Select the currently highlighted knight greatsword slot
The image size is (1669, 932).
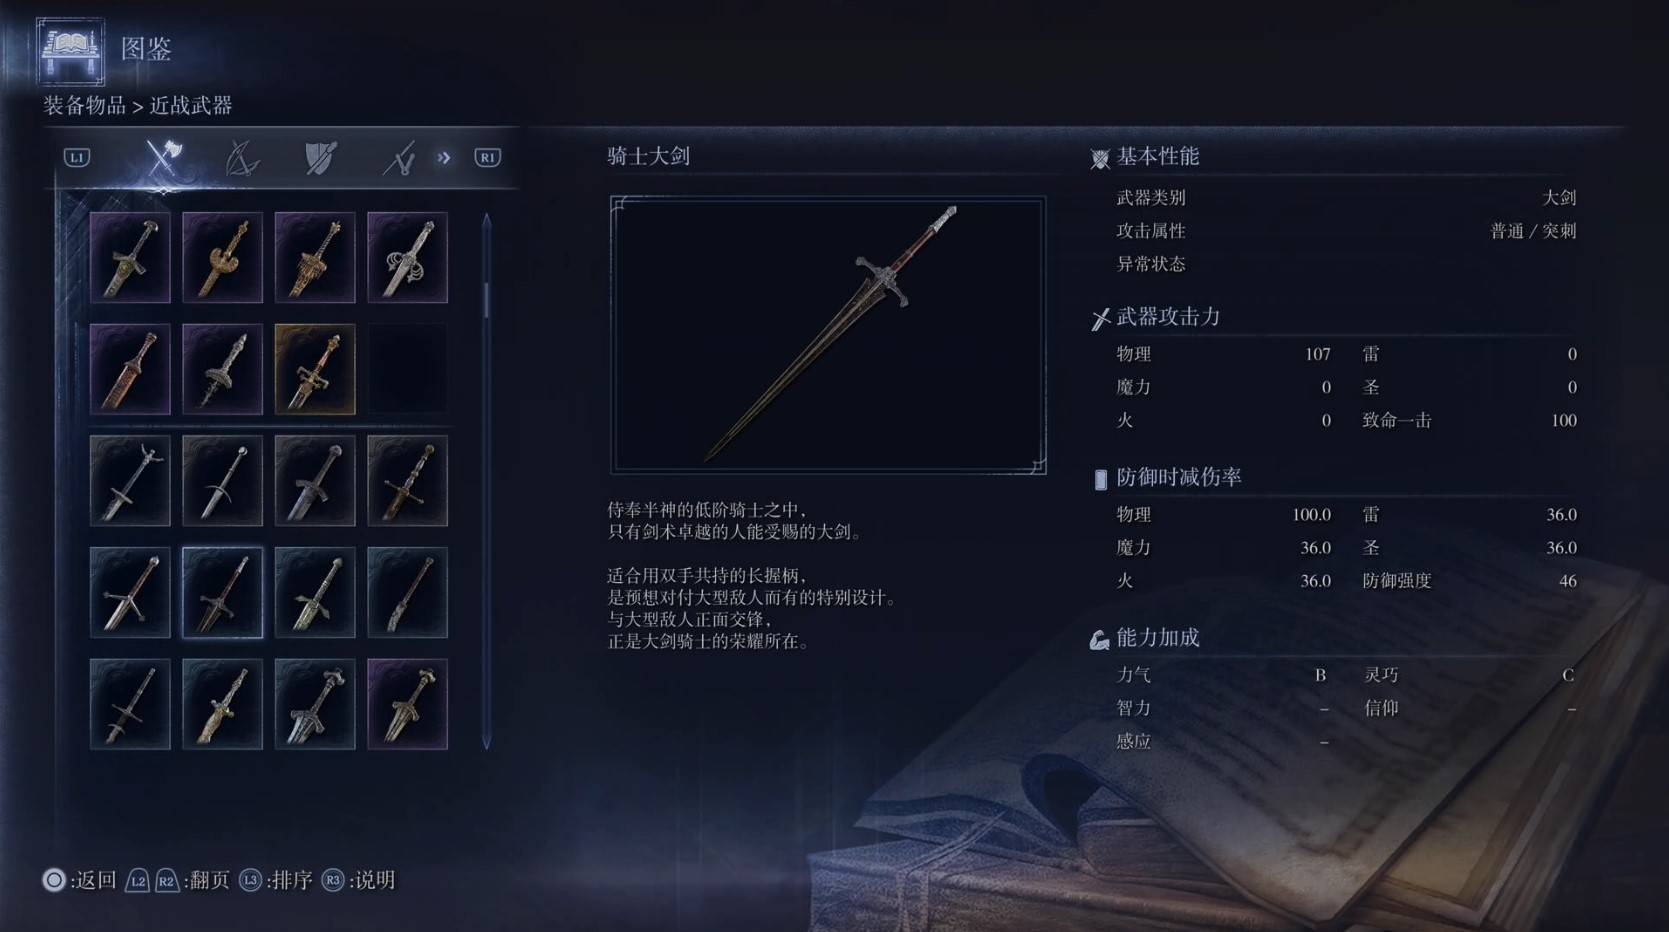(223, 593)
